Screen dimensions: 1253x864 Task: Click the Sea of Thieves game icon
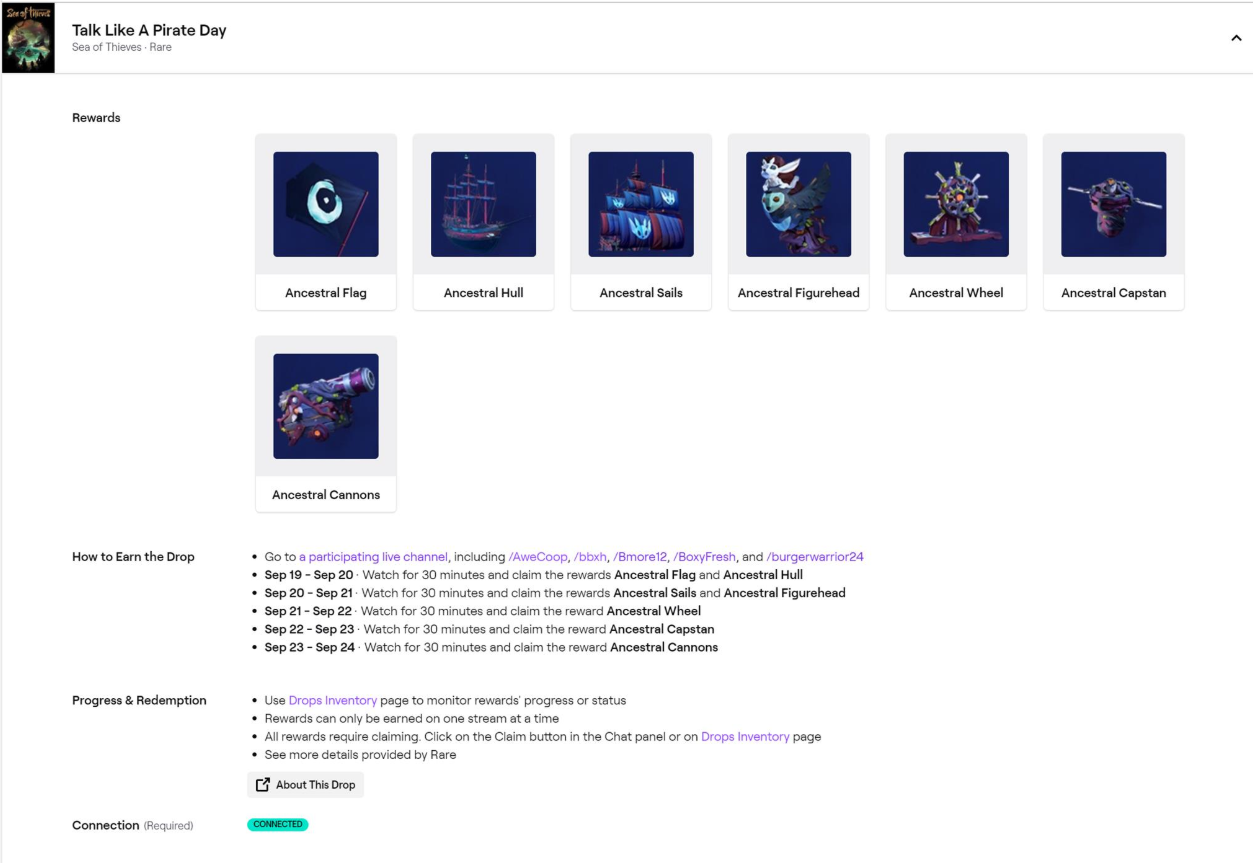28,38
